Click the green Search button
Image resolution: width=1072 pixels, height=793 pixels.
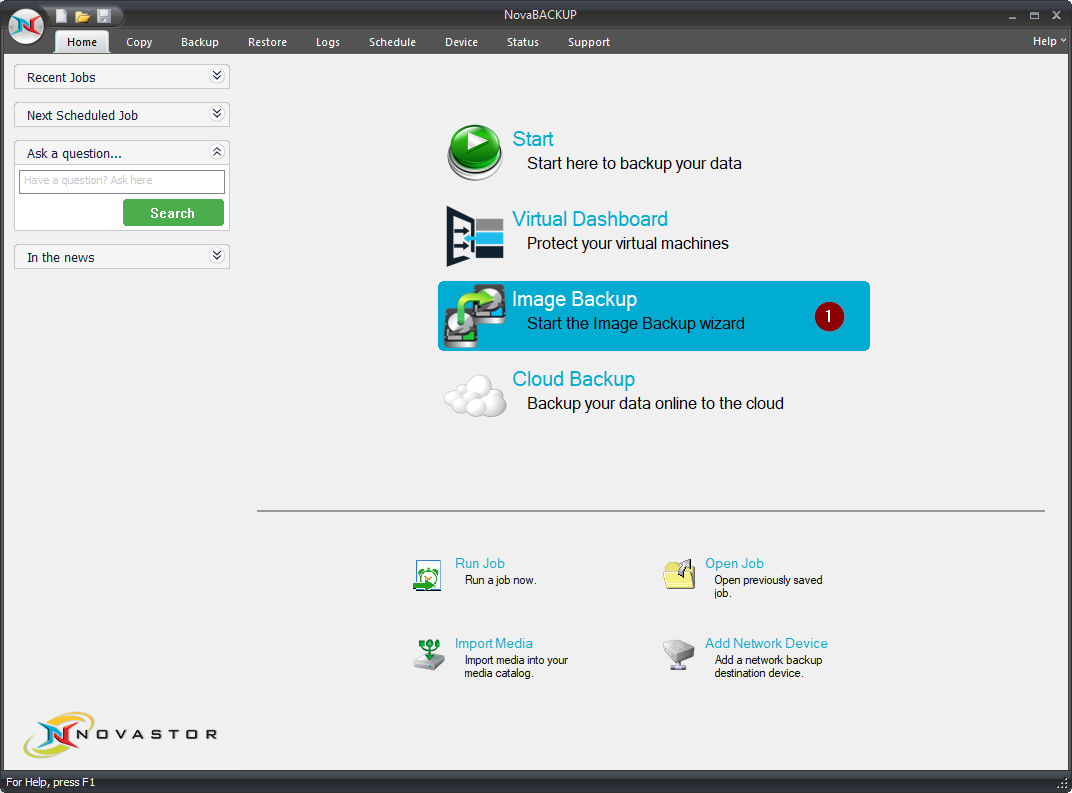click(x=173, y=213)
